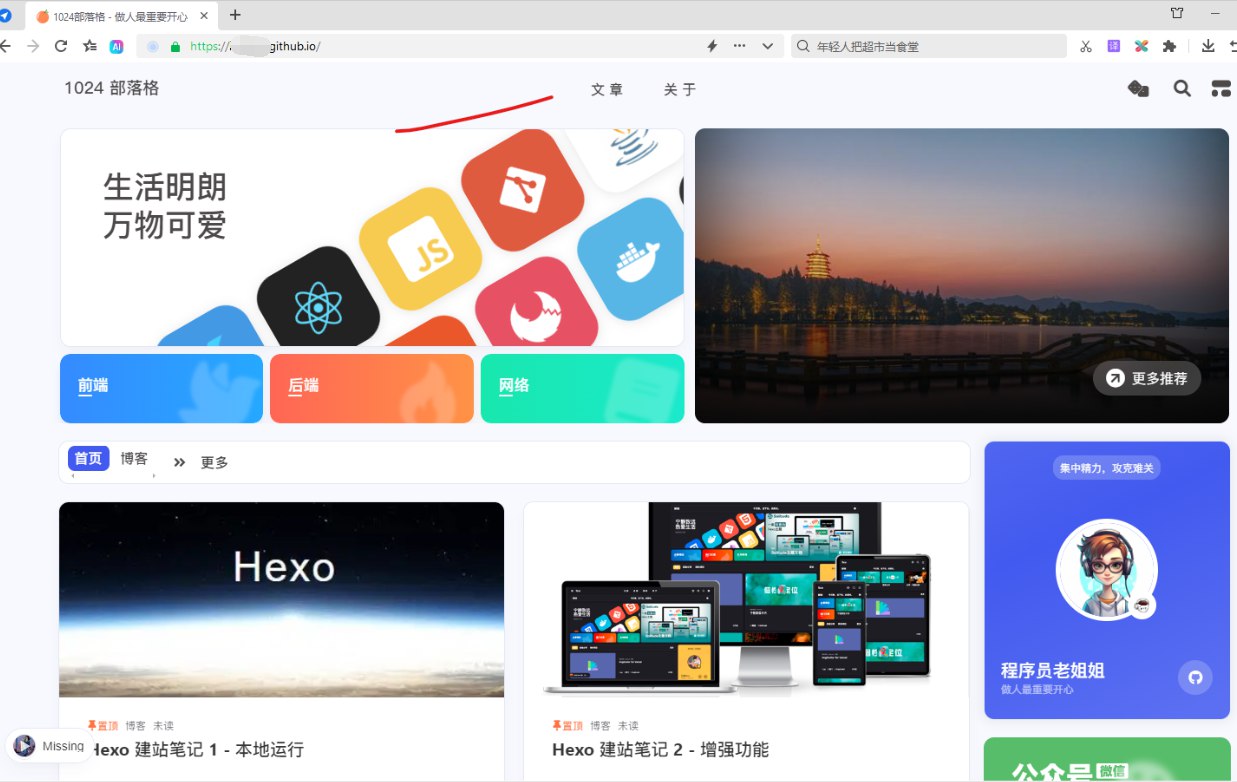Click the purple translate extension icon
This screenshot has width=1237, height=782.
point(1113,46)
